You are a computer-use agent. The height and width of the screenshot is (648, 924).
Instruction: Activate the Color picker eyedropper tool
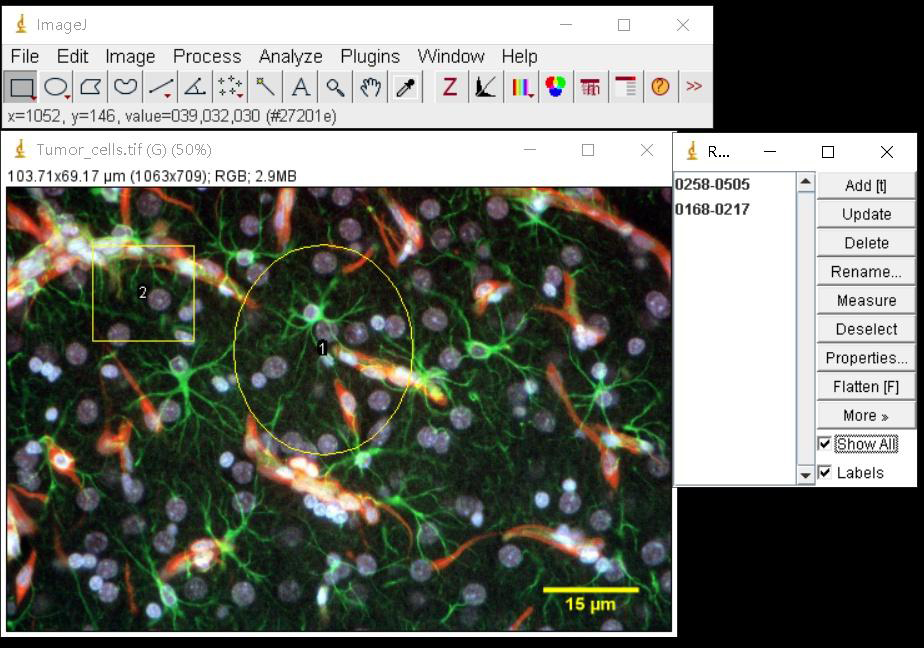coord(405,88)
